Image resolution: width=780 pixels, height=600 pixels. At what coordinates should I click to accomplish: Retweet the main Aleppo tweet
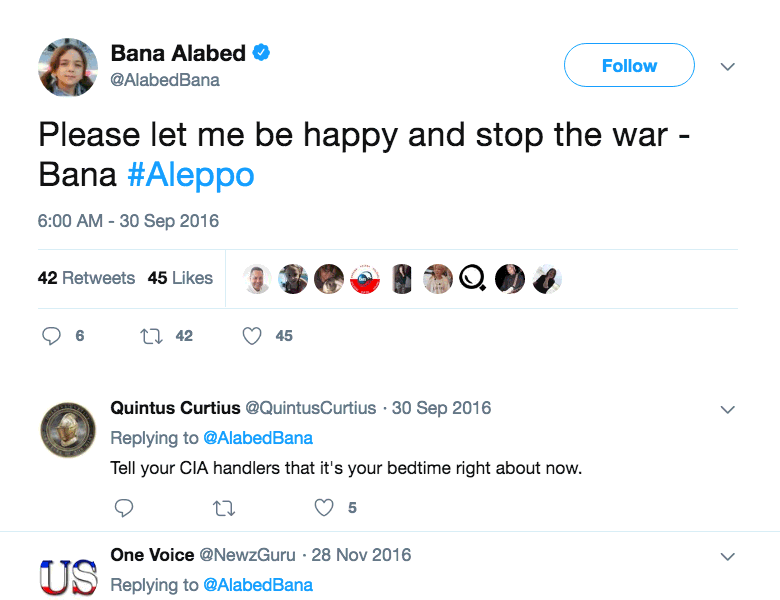coord(152,336)
